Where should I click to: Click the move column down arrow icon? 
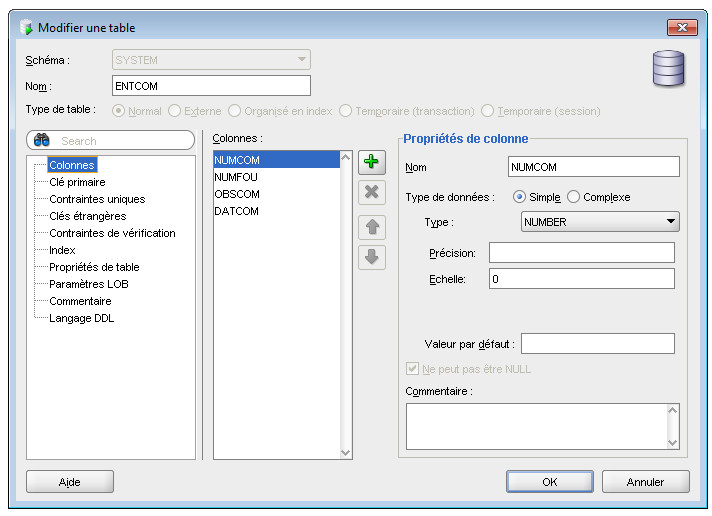pyautogui.click(x=372, y=257)
